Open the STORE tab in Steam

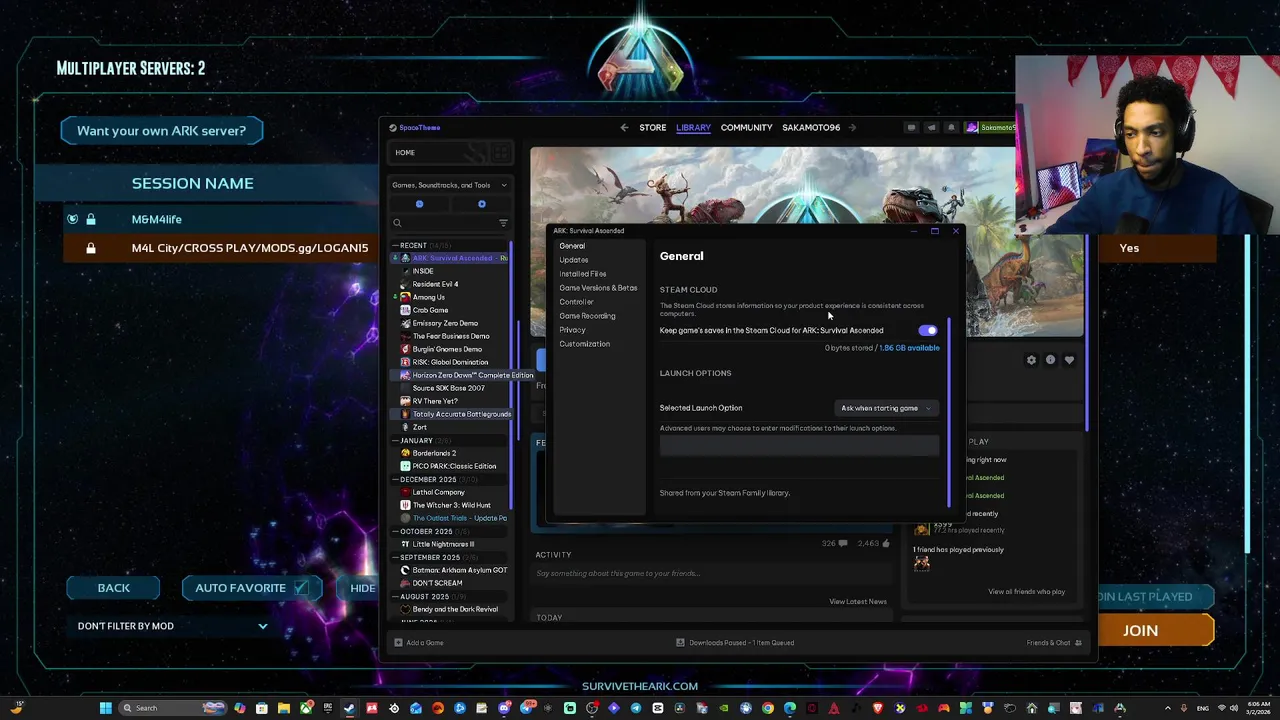tap(653, 127)
